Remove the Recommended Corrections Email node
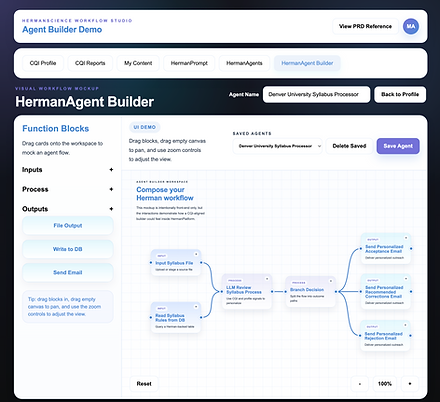Screen dimensions: 440x402 click(406, 279)
